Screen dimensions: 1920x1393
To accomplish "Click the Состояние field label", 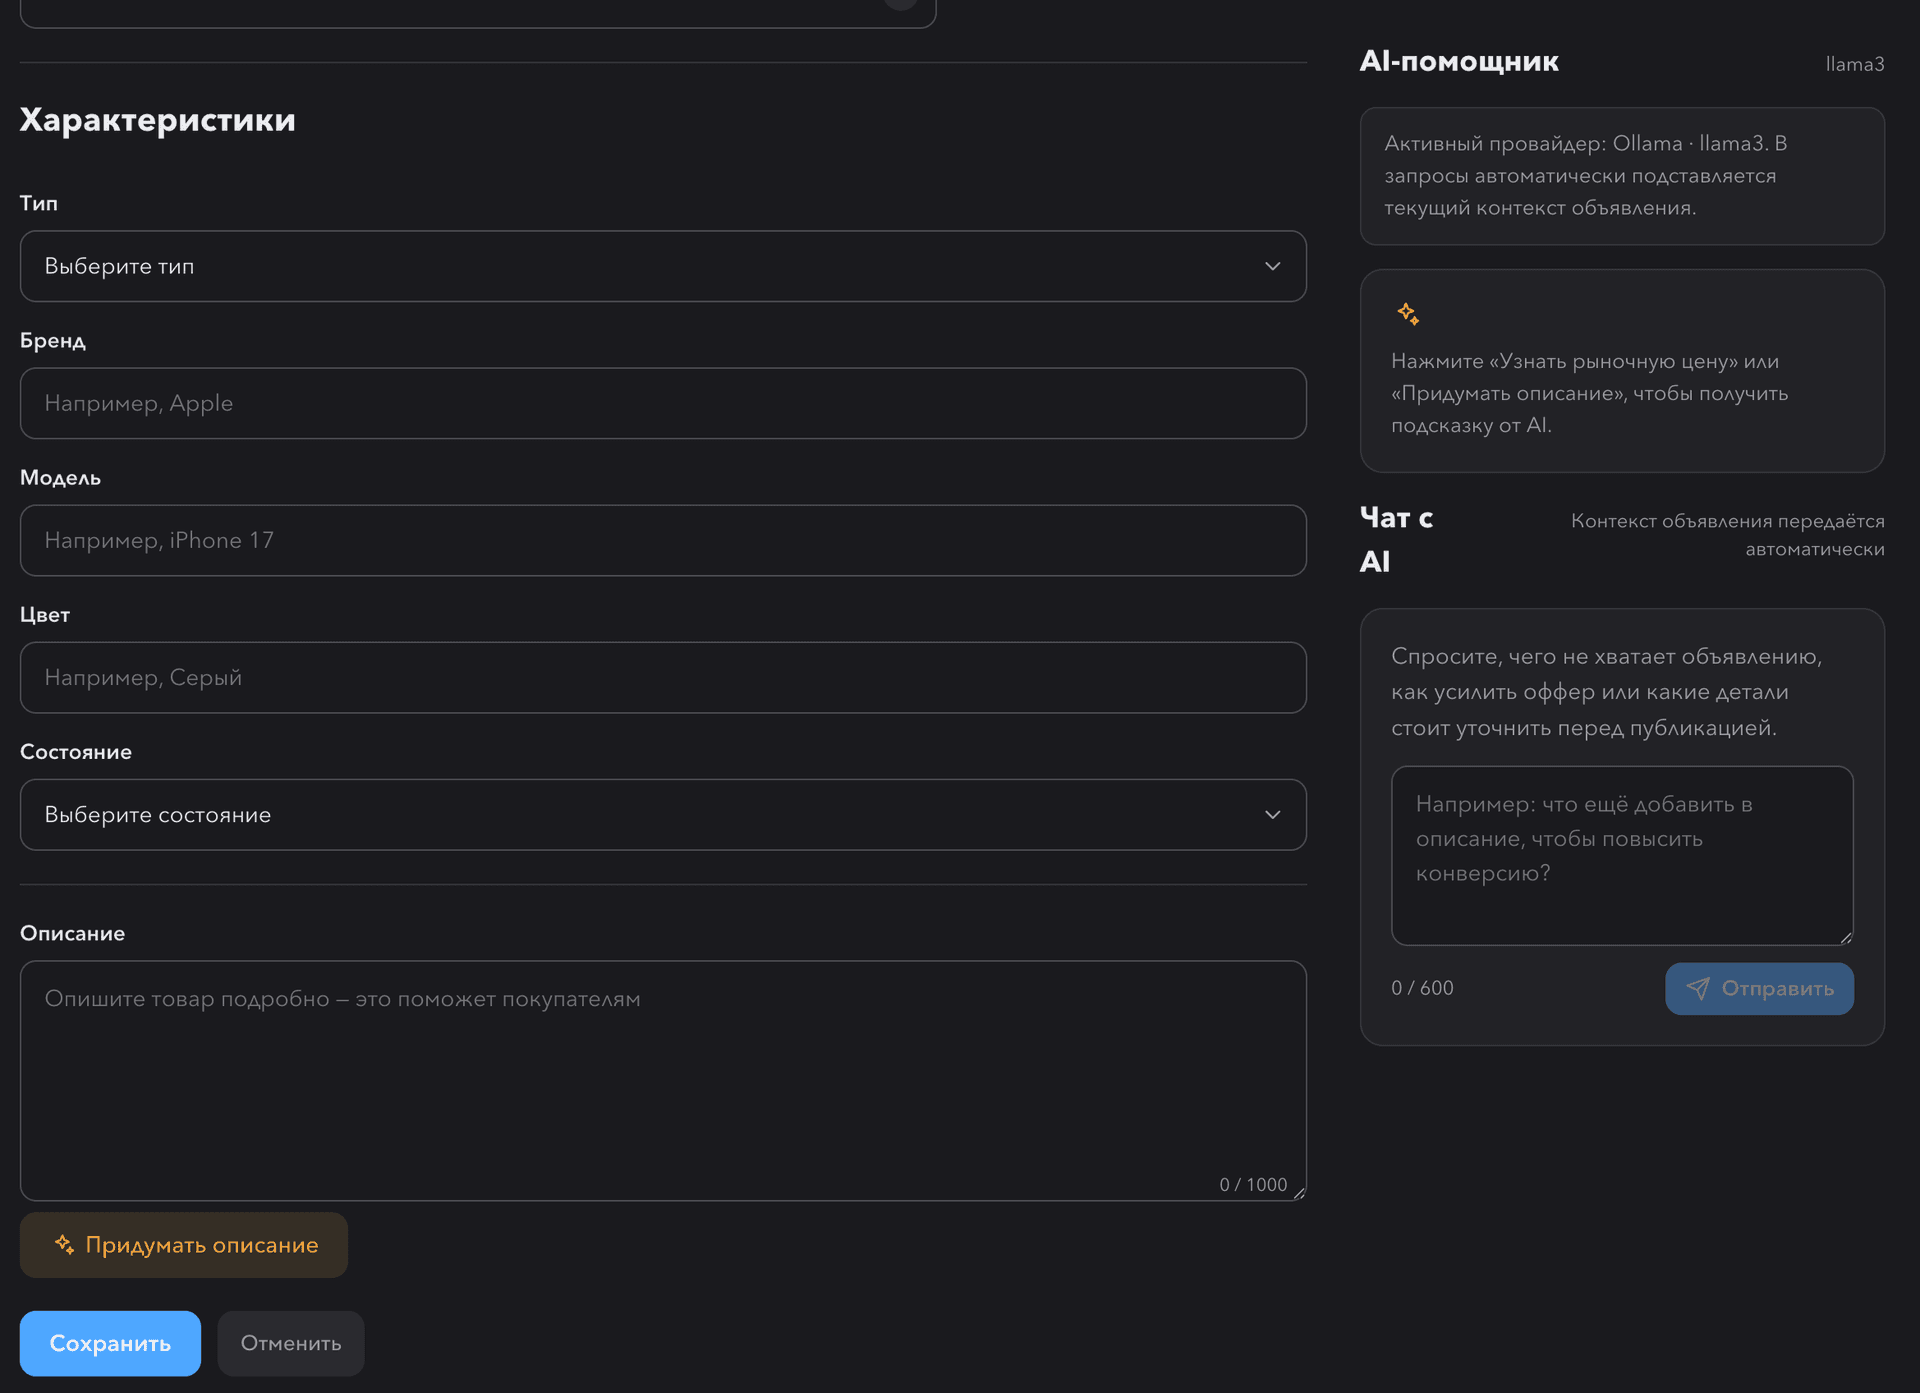I will 76,752.
